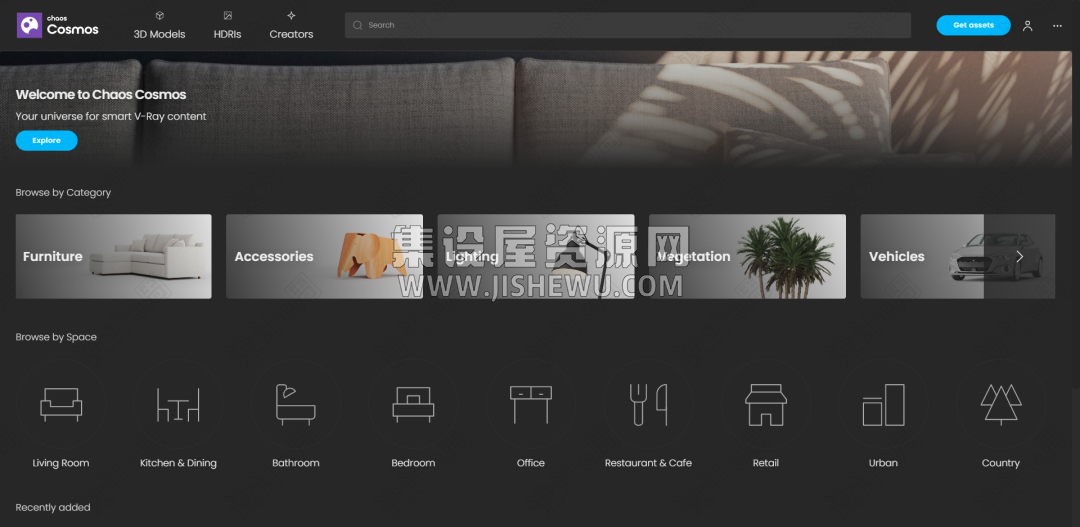Select the Kitchen & Dining table icon
This screenshot has height=527, width=1080.
tap(178, 404)
